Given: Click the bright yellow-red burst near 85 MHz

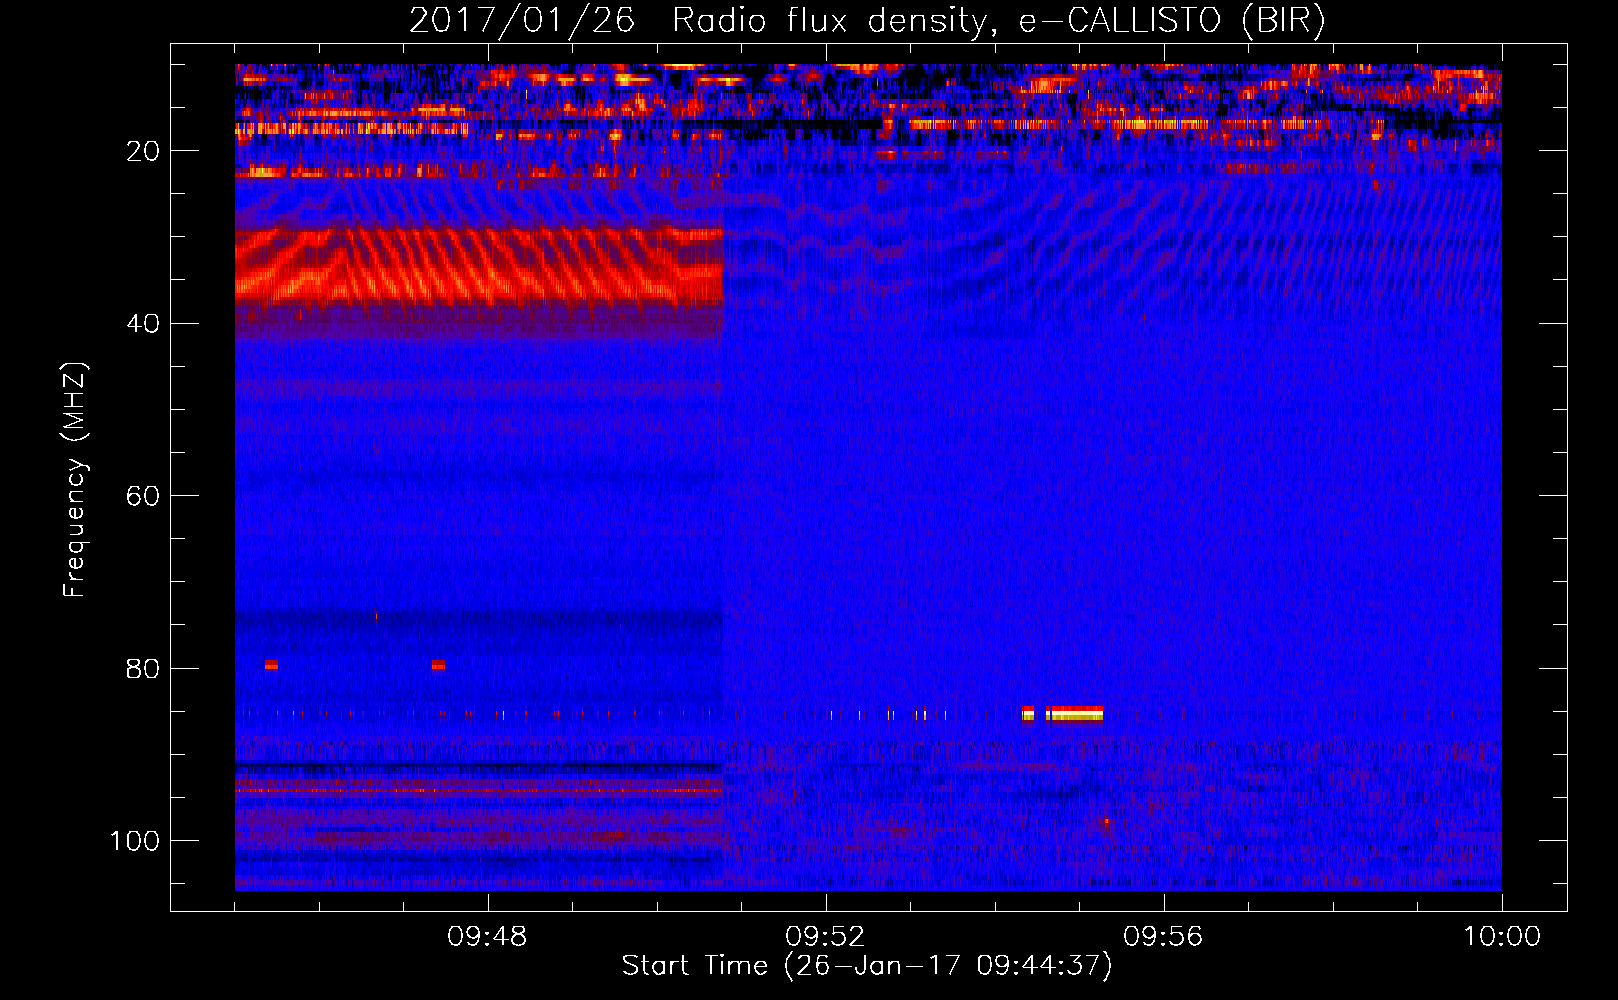Looking at the screenshot, I should coord(1076,713).
